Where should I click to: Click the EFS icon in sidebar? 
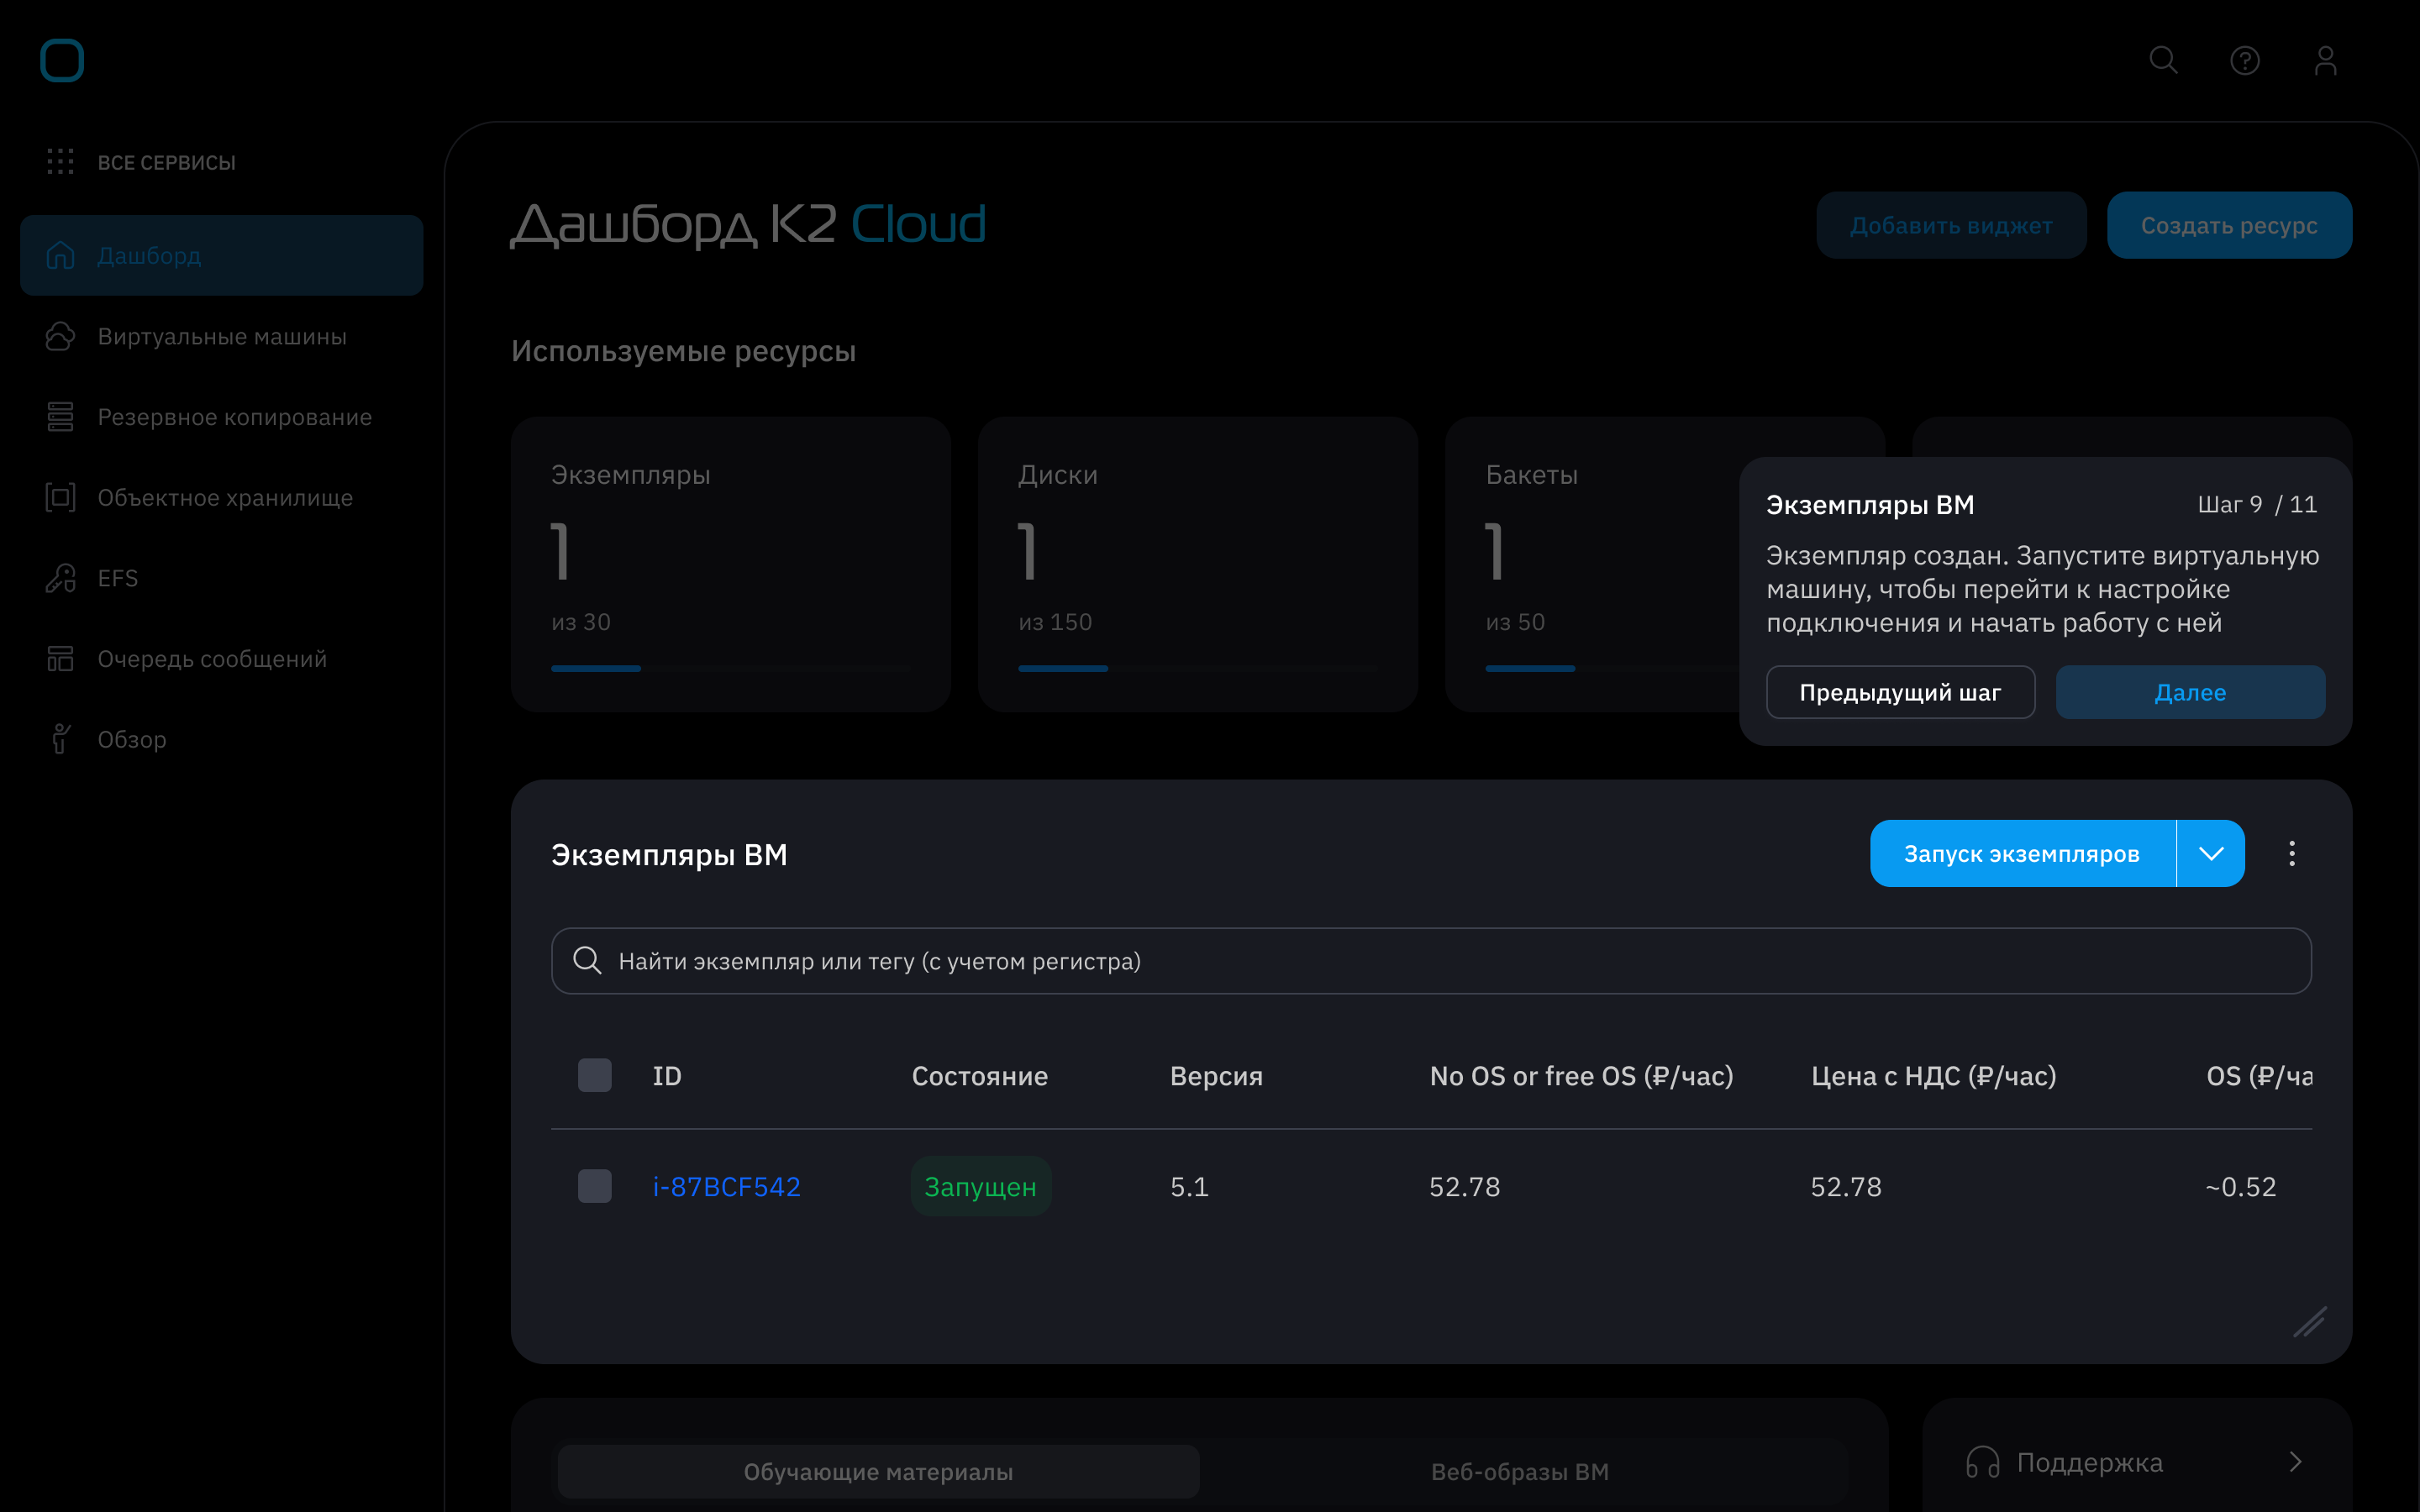60,578
